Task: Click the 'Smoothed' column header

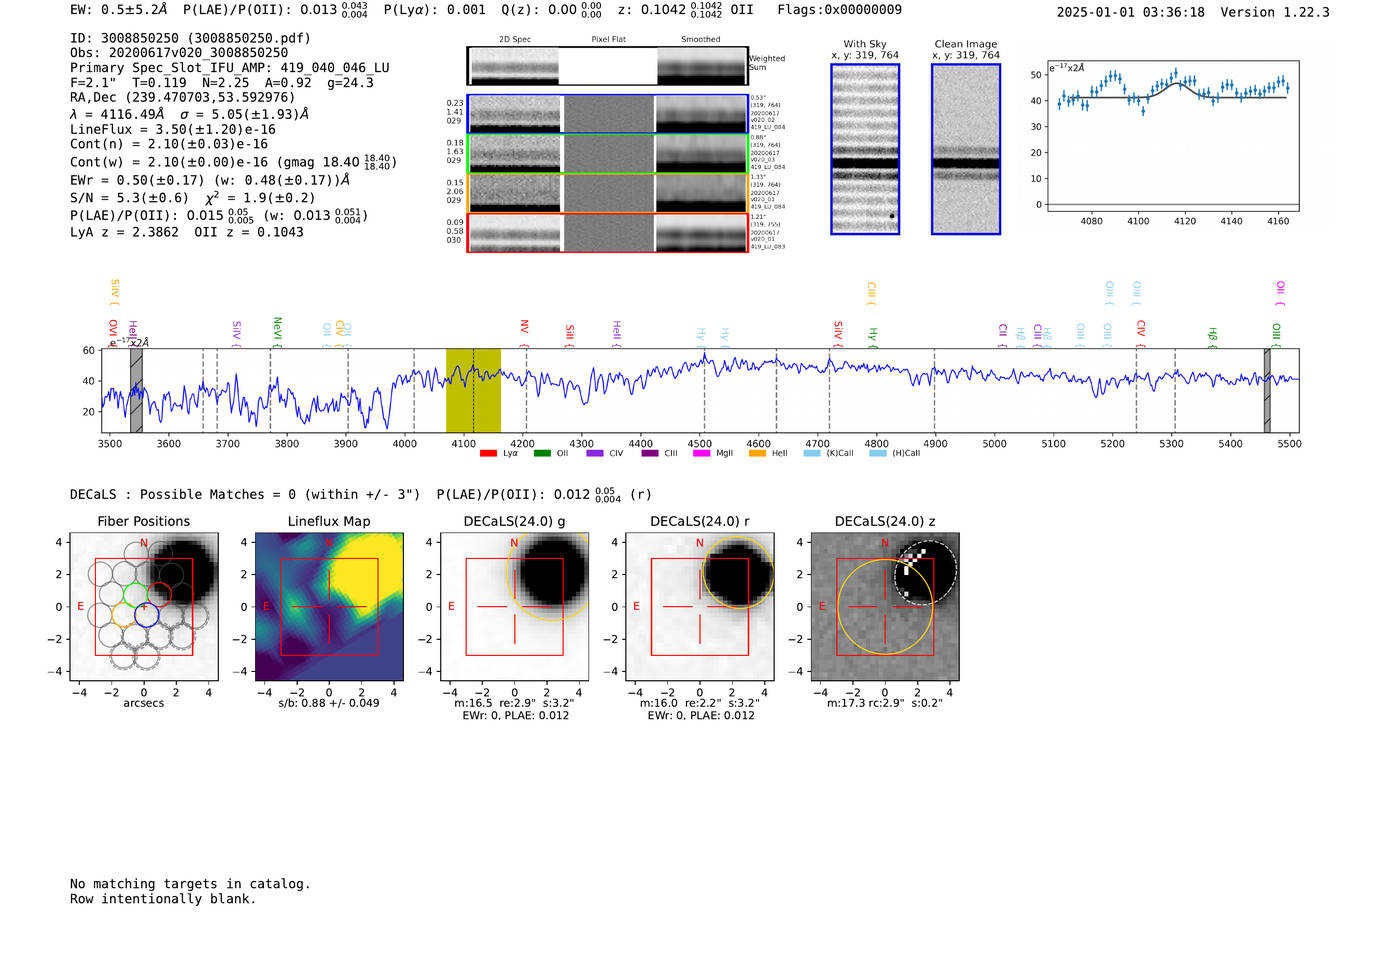Action: click(x=701, y=40)
